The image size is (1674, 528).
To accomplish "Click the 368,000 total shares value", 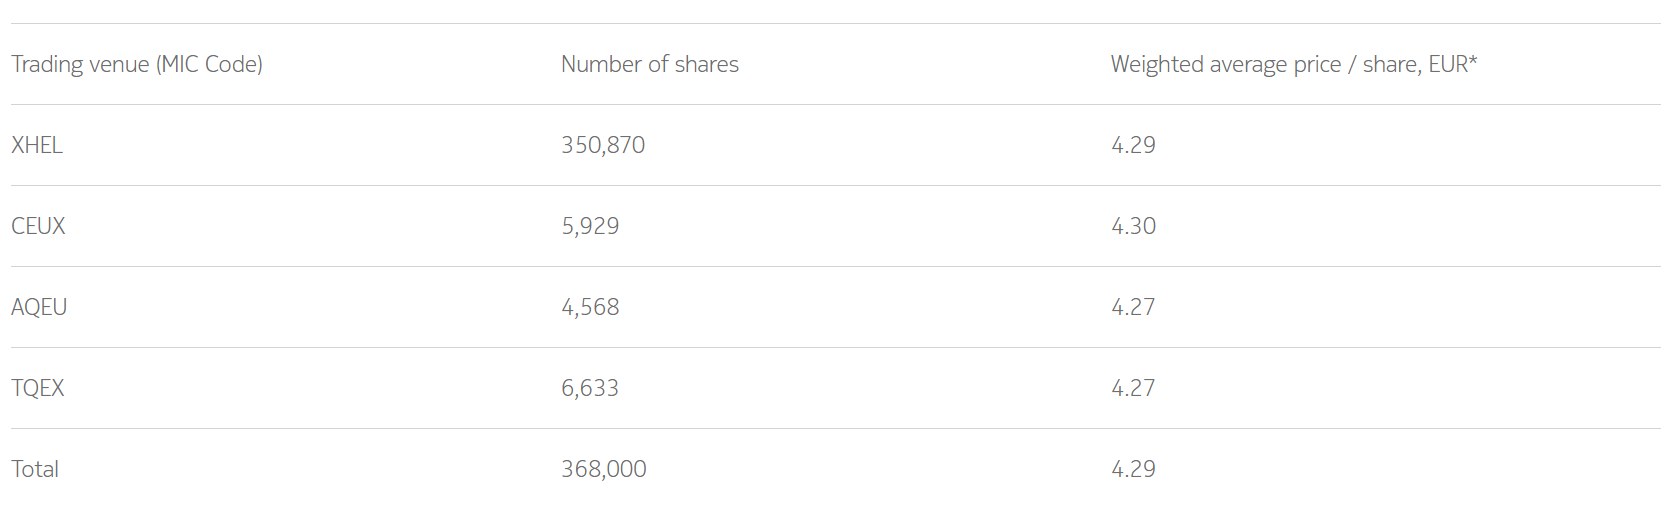I will pos(604,469).
